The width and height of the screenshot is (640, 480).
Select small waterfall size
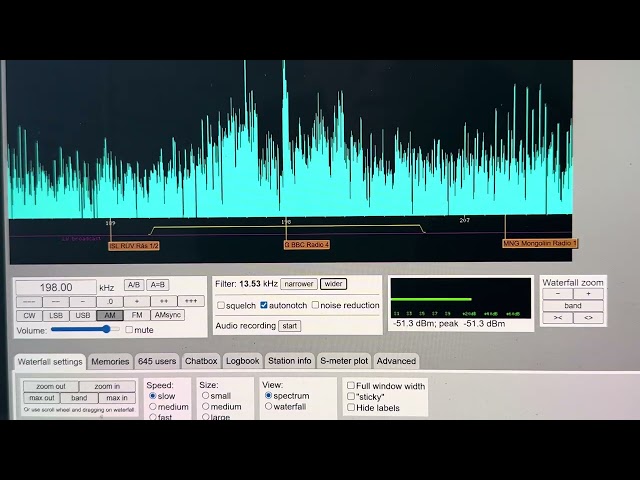[205, 396]
